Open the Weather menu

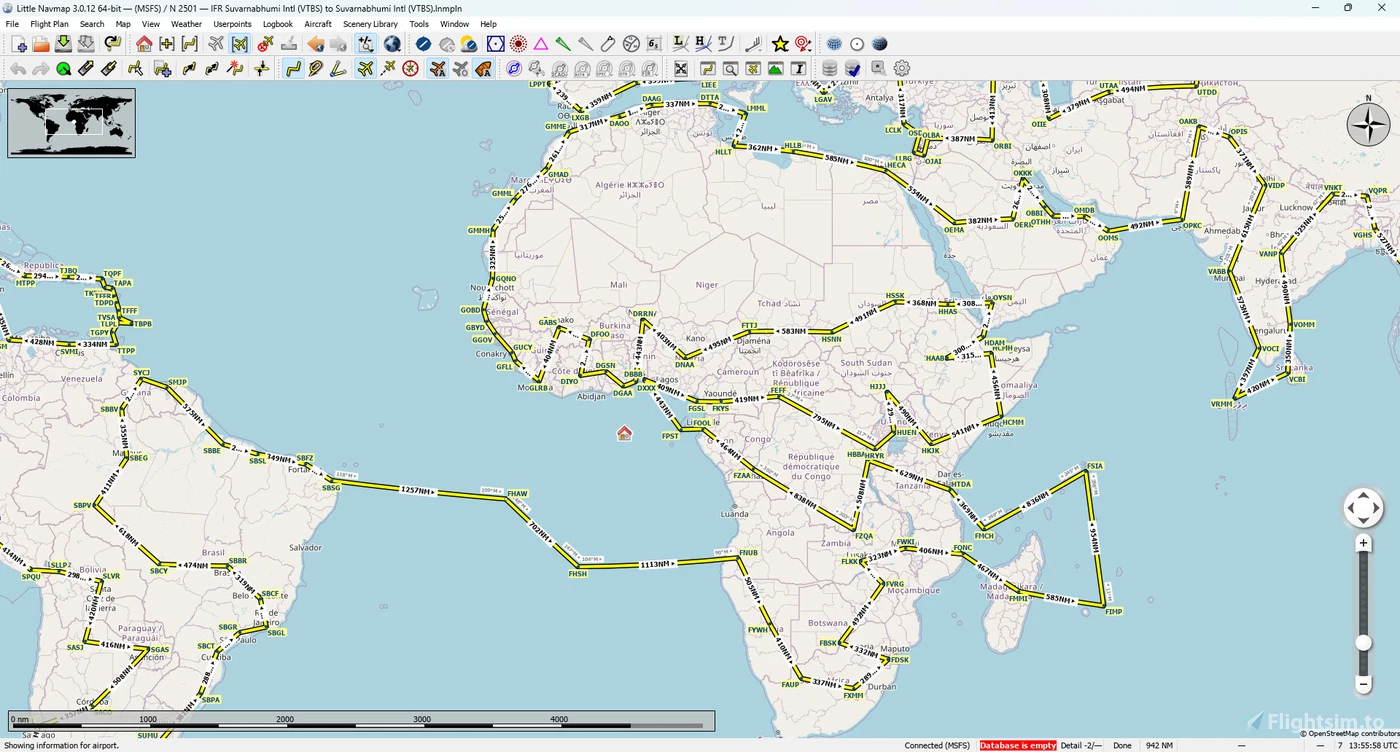(x=186, y=24)
